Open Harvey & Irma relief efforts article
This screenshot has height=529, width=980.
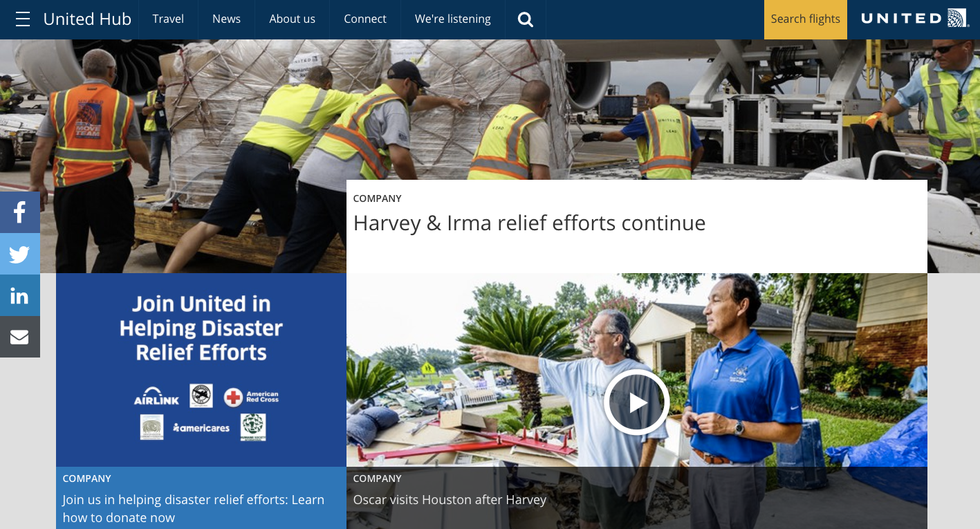point(529,223)
